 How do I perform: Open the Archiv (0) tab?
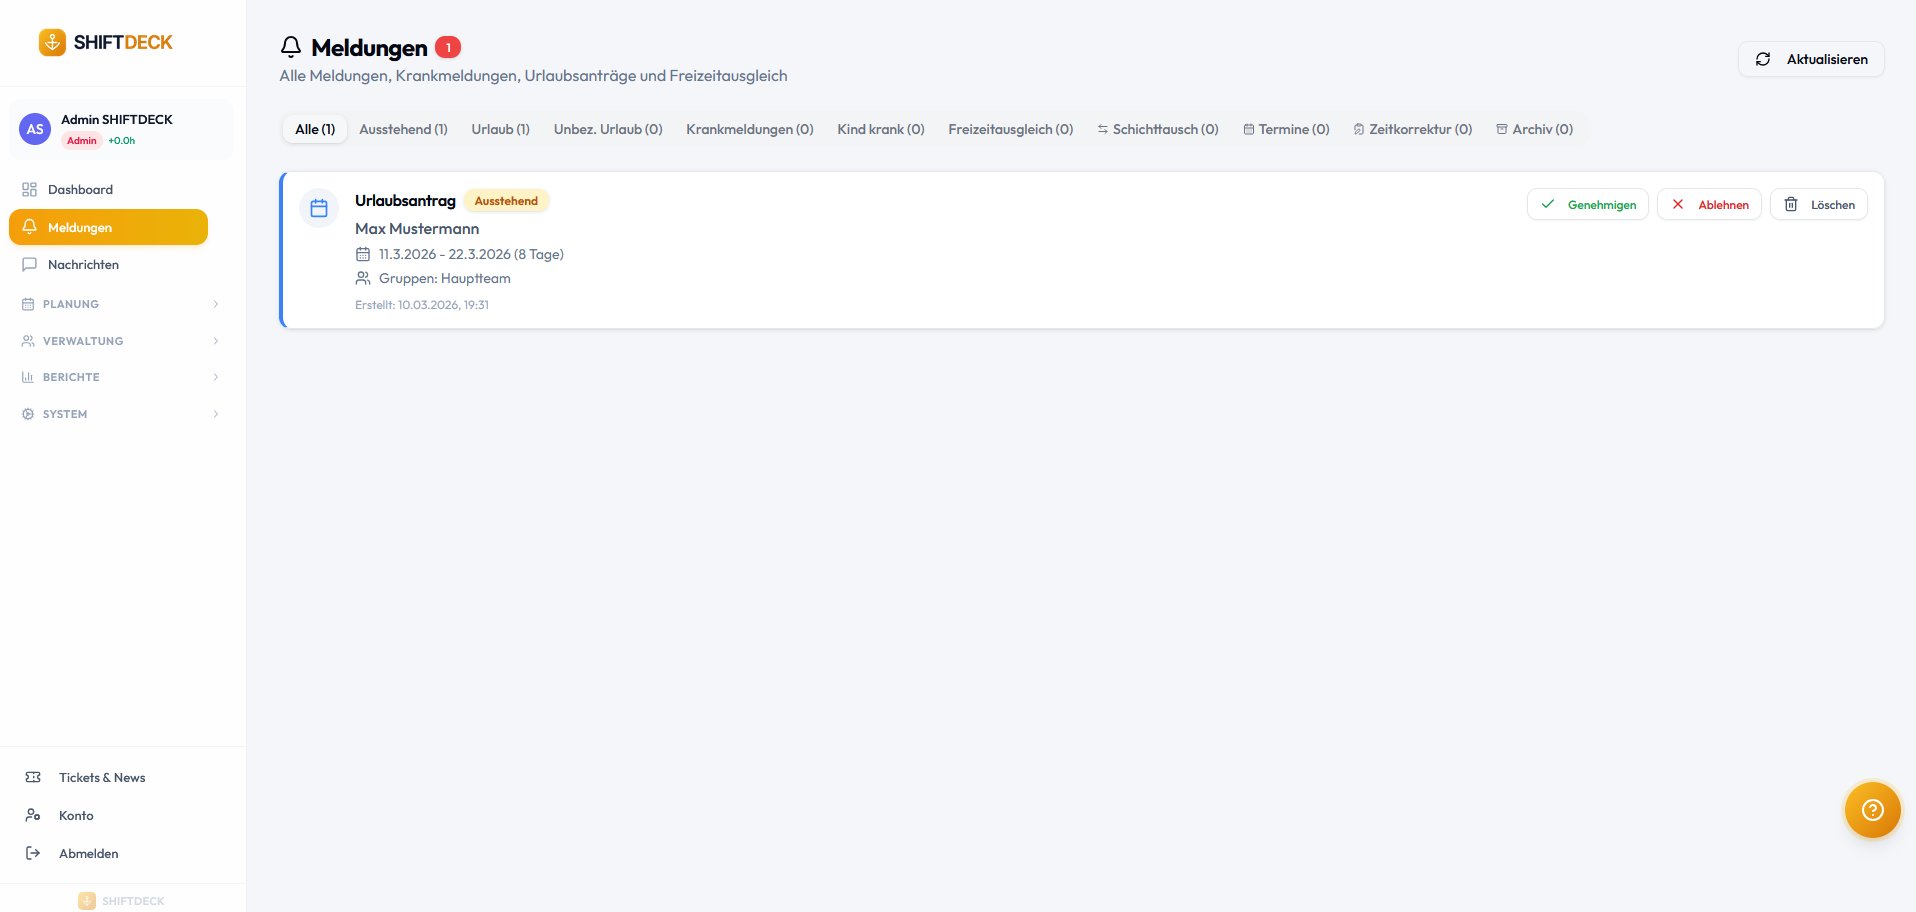point(1534,130)
